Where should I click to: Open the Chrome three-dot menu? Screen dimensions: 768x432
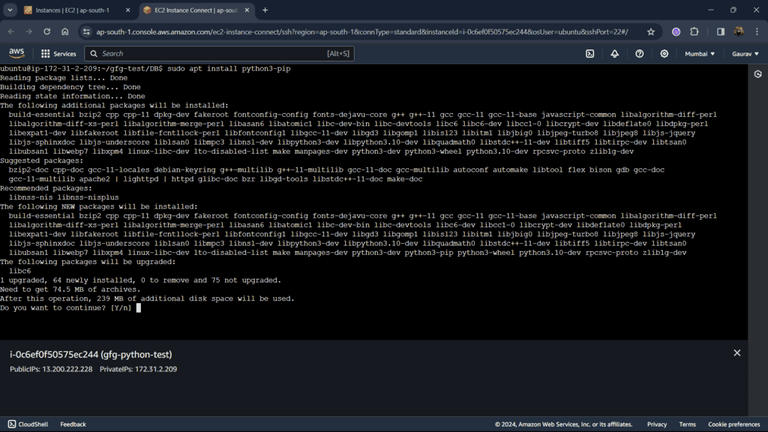point(757,32)
